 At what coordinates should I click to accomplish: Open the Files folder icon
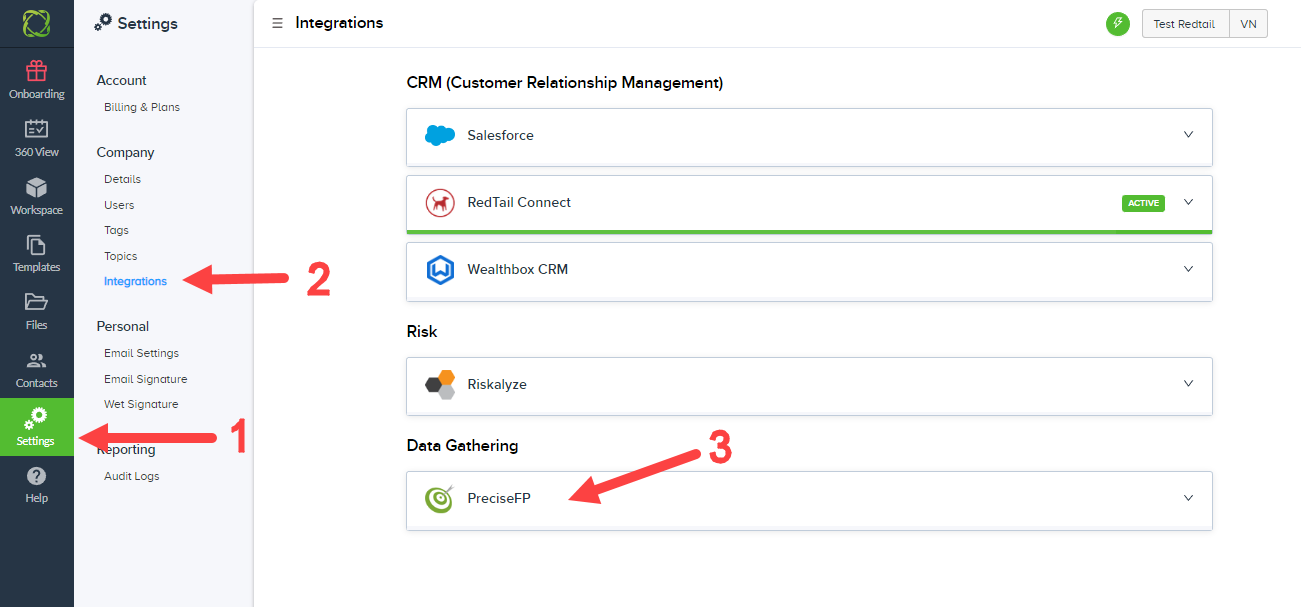[36, 302]
